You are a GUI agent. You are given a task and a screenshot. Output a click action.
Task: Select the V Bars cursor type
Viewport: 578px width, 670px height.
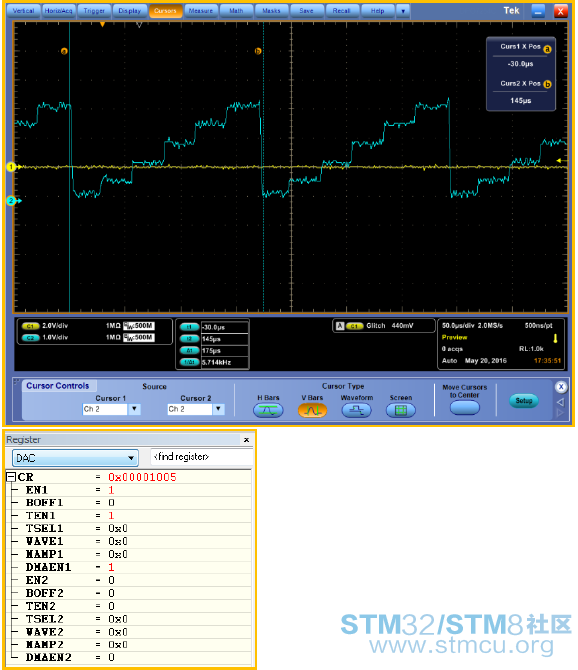pos(312,411)
